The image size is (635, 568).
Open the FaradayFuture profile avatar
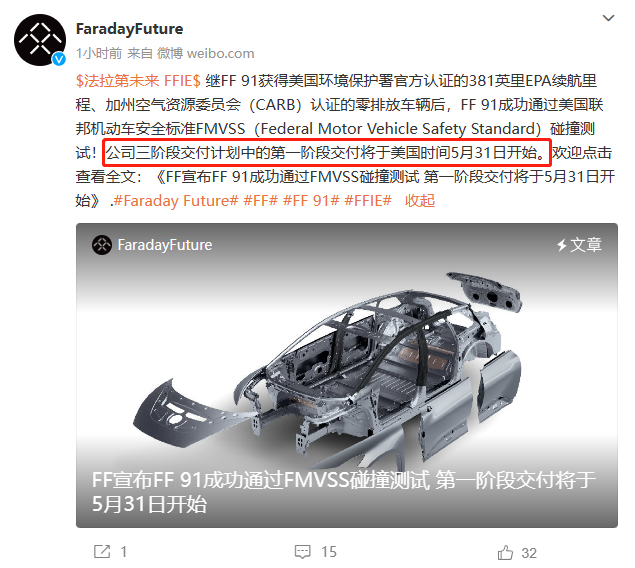coord(40,40)
